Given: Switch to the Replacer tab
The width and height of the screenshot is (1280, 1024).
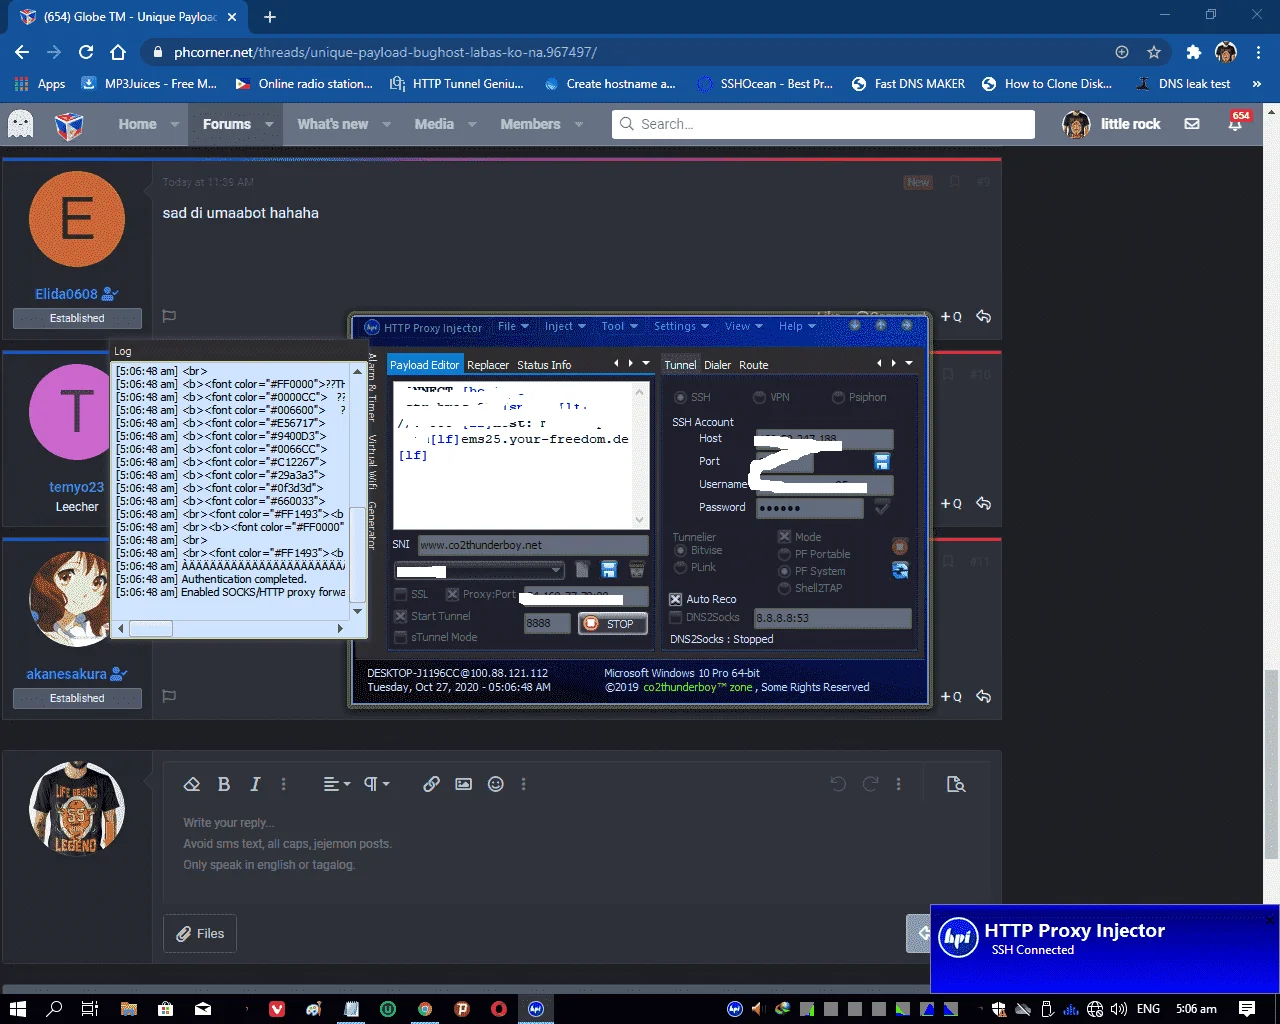Looking at the screenshot, I should (x=488, y=365).
